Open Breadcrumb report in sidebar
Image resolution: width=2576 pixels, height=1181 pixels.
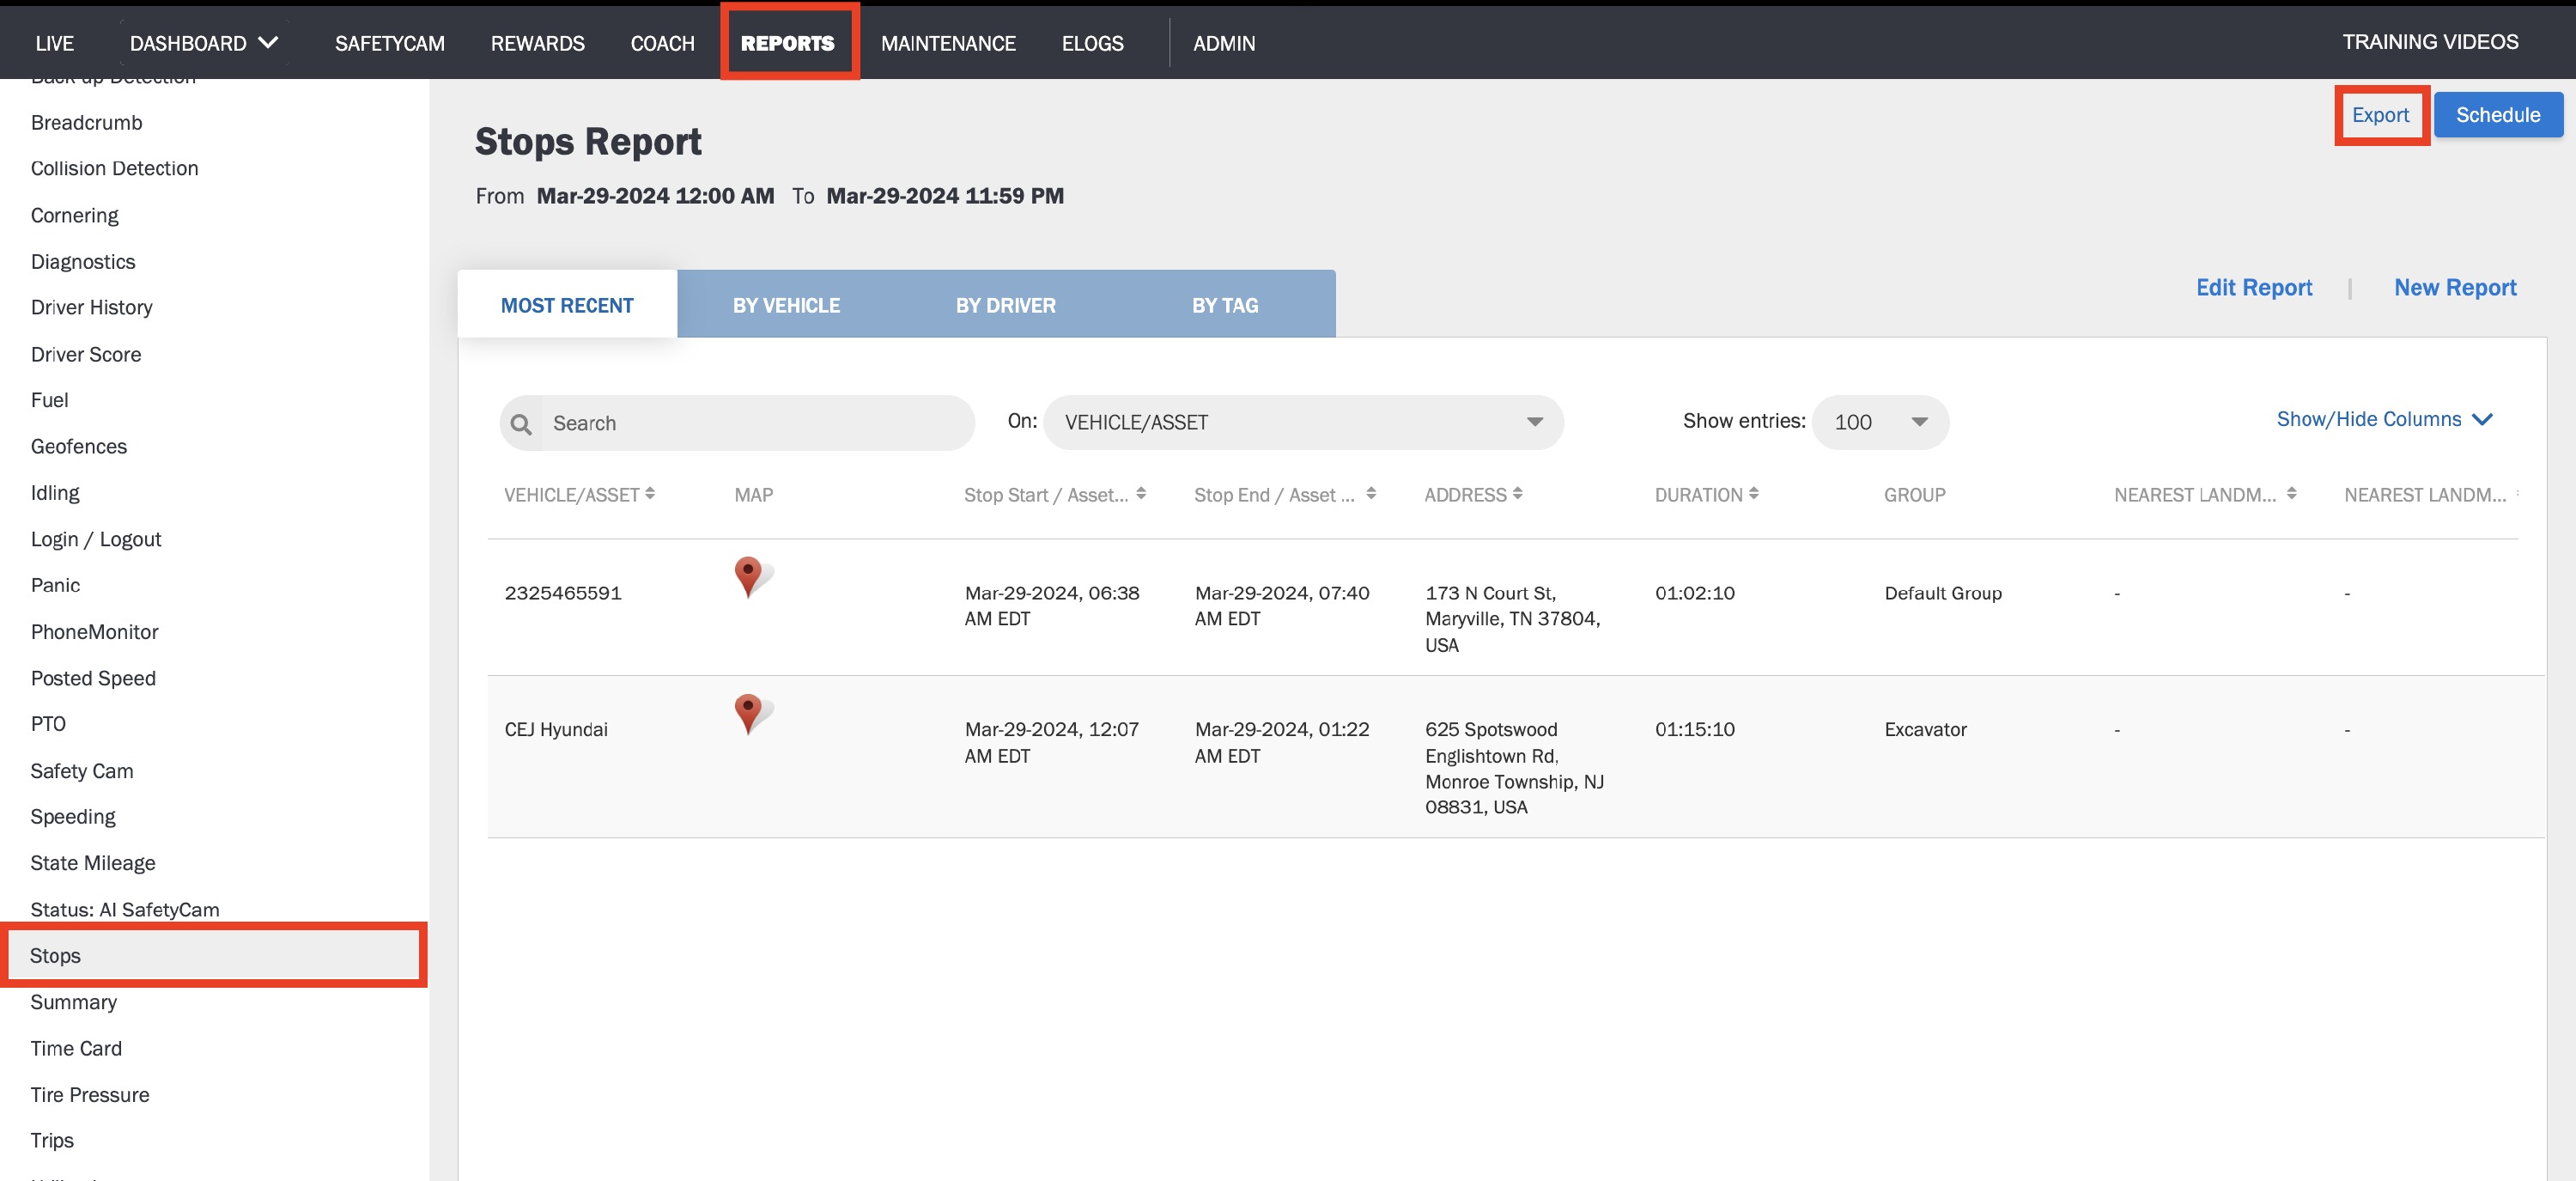[87, 122]
